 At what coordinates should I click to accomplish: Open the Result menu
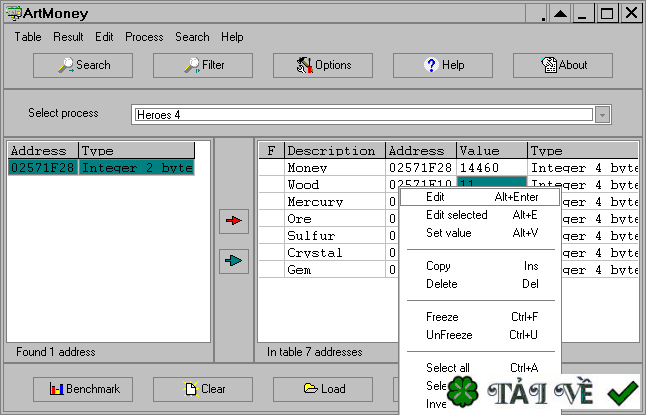tap(68, 37)
